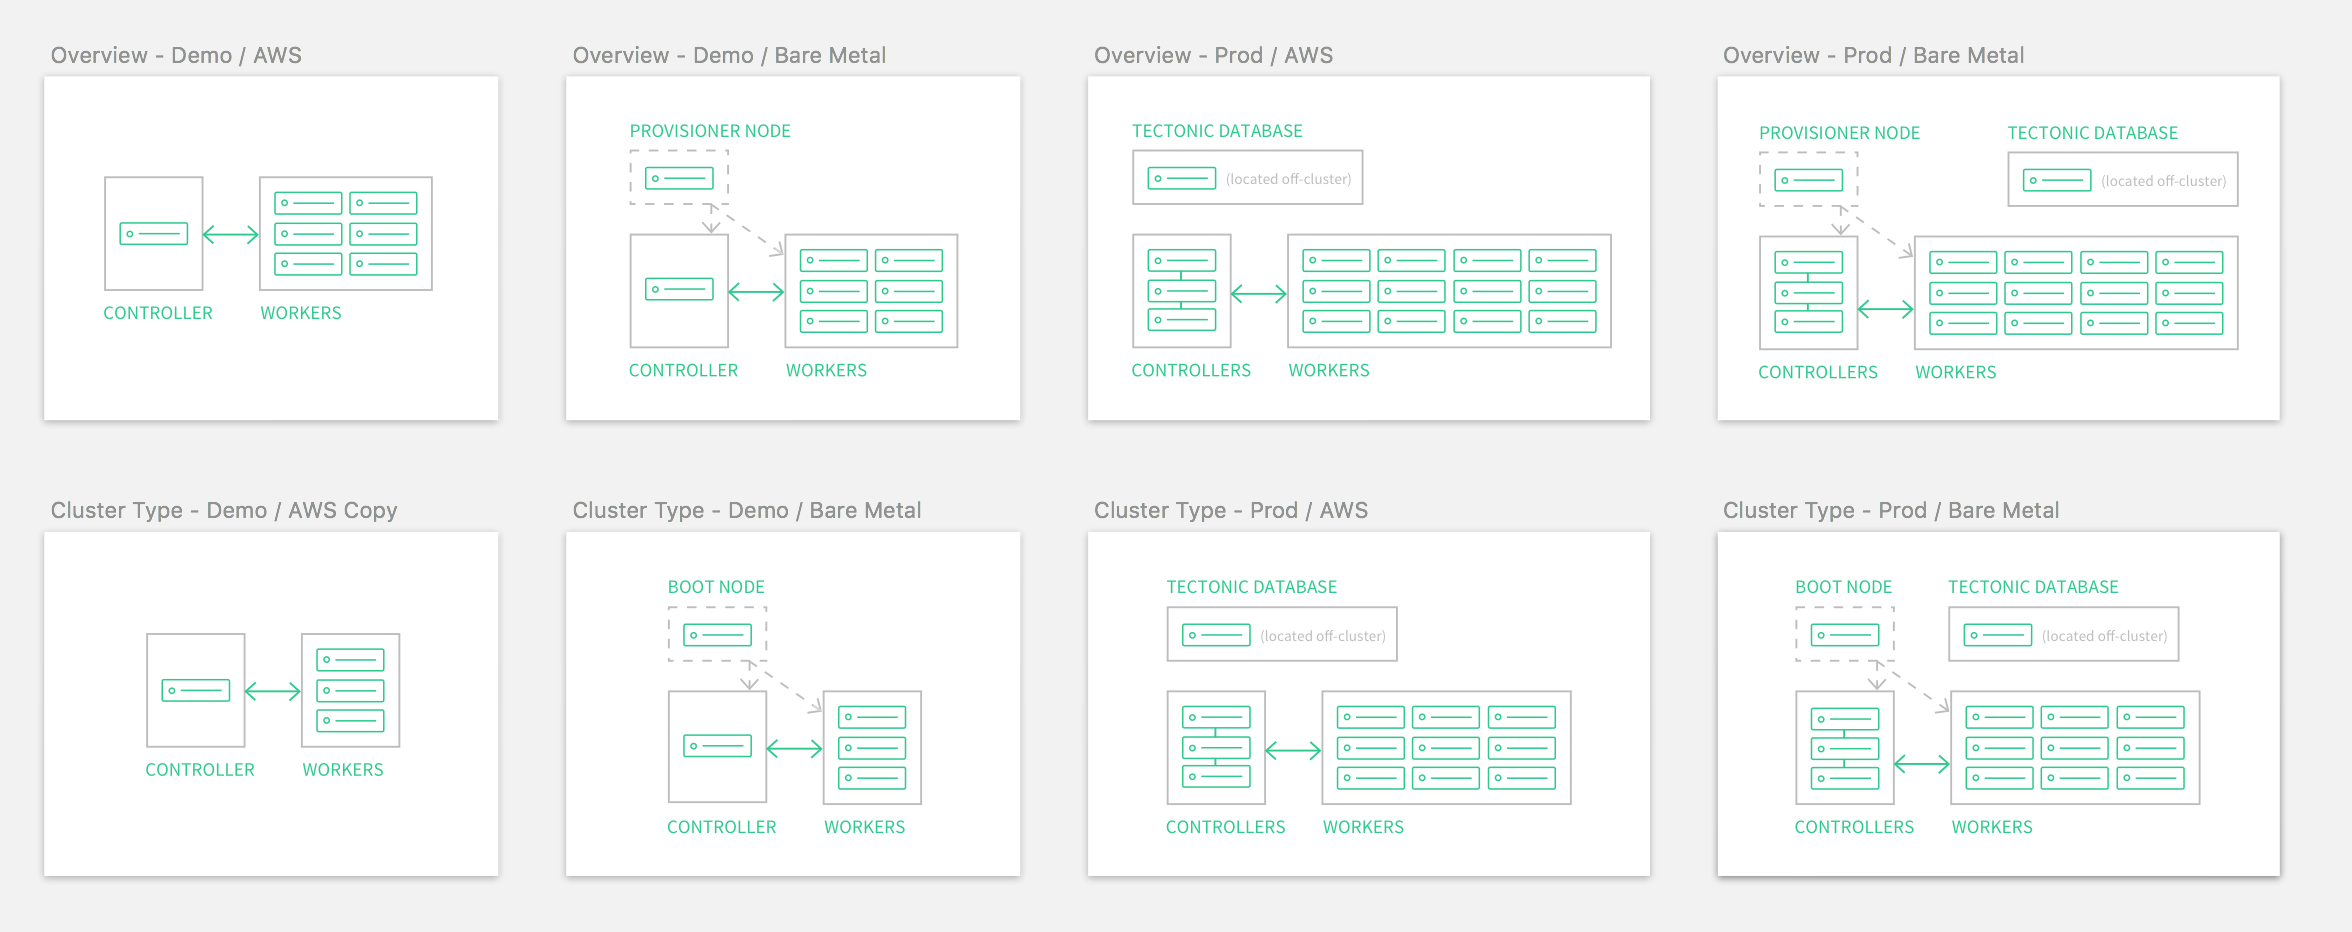
Task: Click the Tectonic Database server icon in Overview - Prod / AWS
Action: coord(1181,179)
